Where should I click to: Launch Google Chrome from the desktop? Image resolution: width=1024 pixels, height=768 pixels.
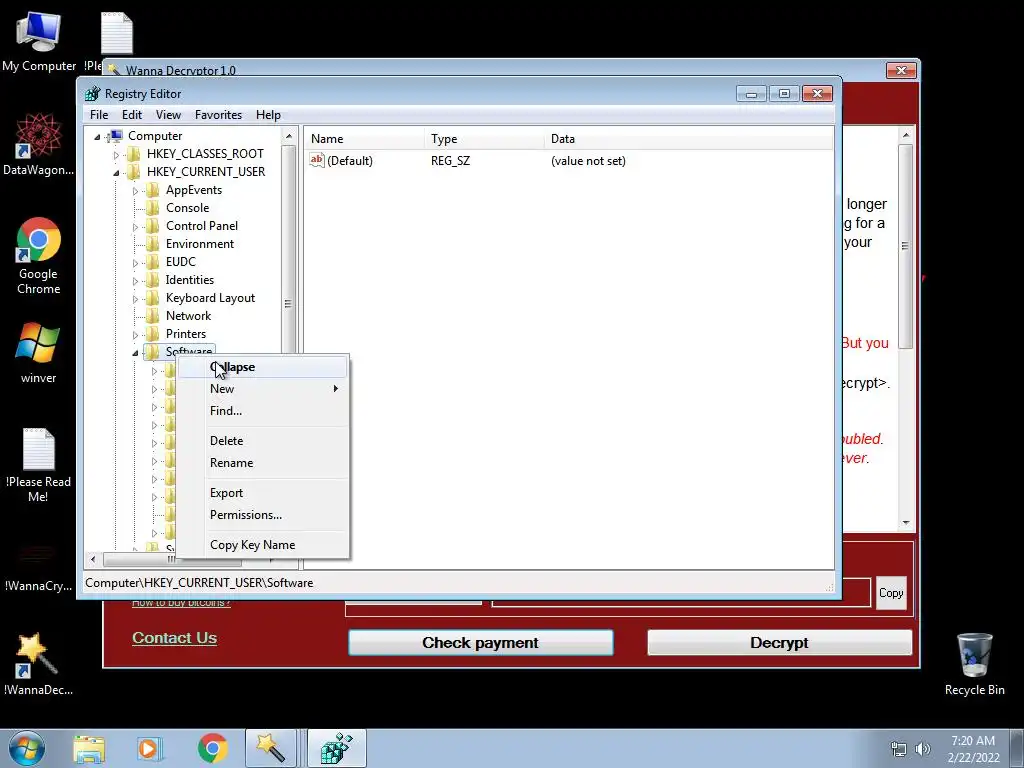(38, 255)
